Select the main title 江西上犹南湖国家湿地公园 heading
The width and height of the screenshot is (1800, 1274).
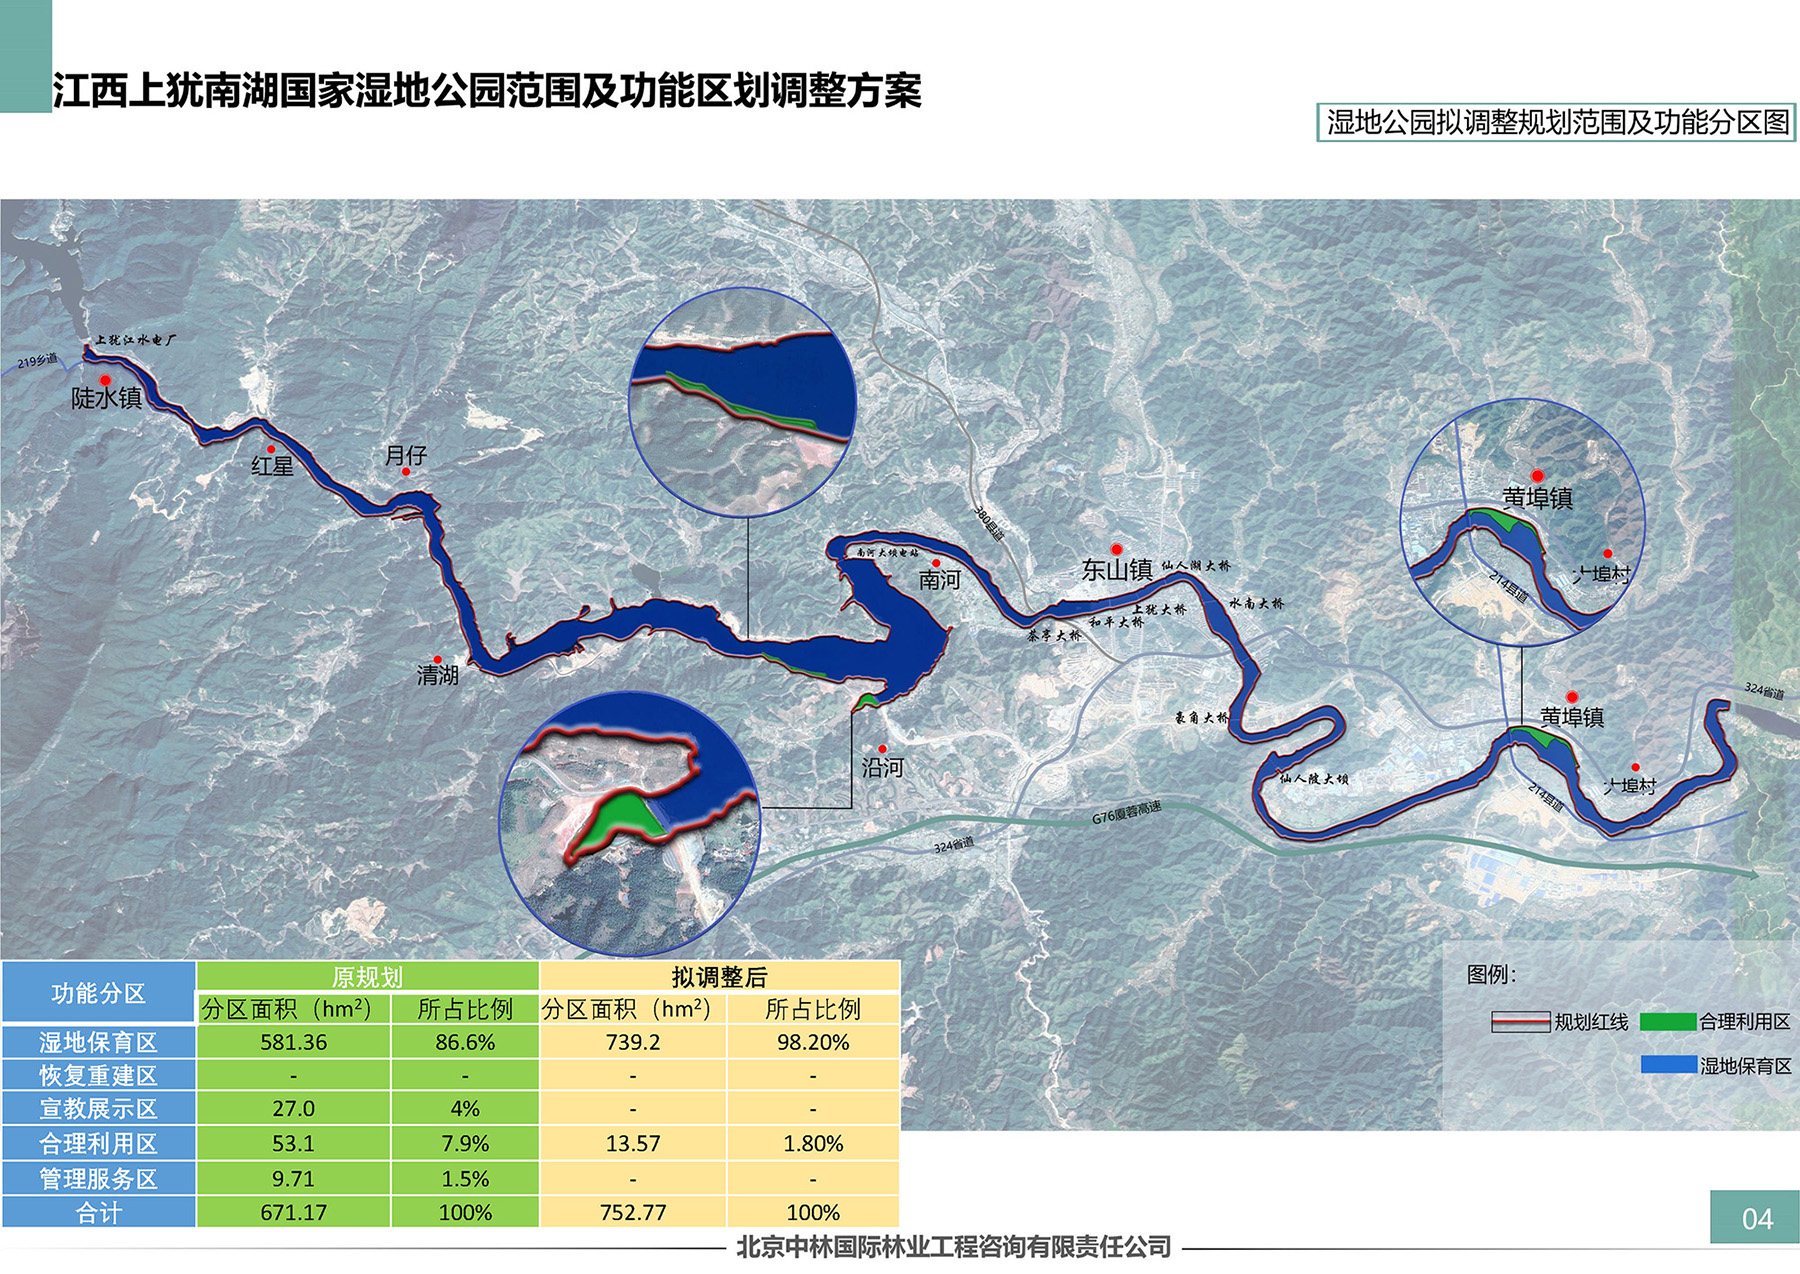tap(487, 90)
